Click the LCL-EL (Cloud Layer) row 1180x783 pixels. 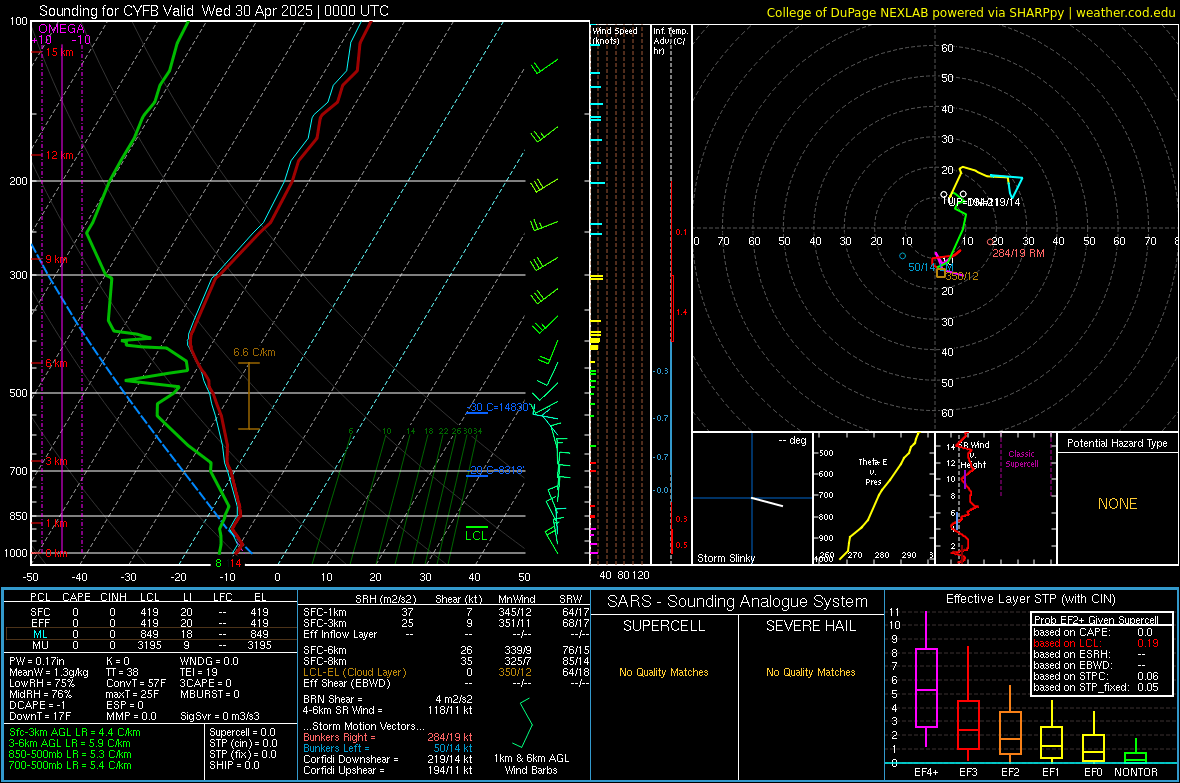coord(446,672)
